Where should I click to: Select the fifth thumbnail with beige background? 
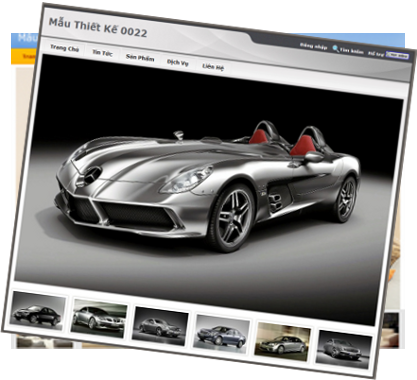[283, 342]
